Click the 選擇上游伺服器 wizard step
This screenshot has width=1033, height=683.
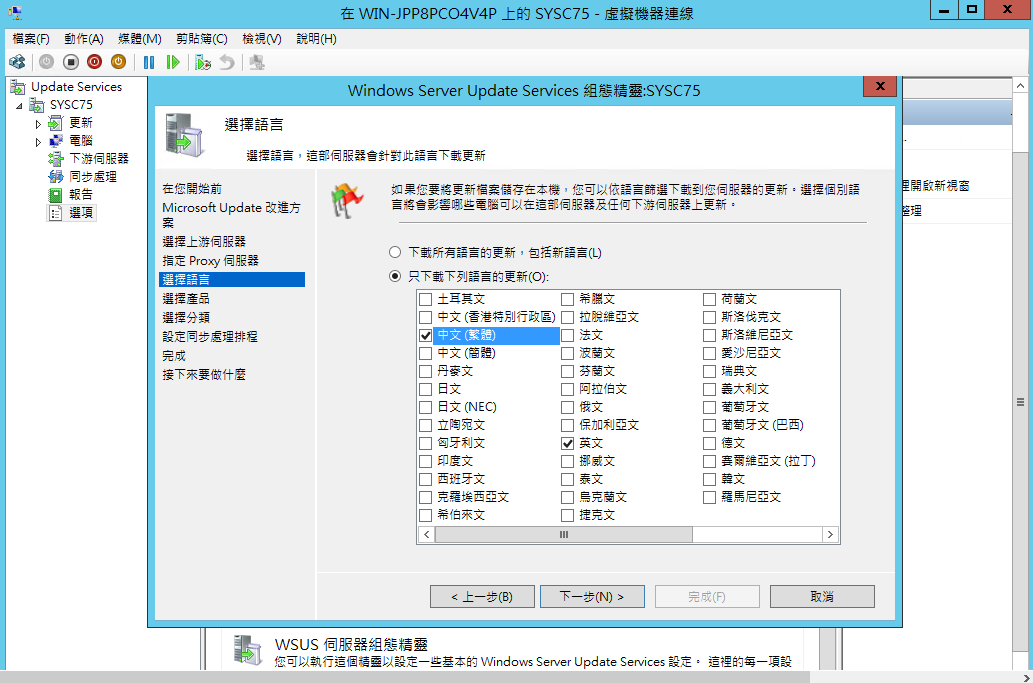click(x=204, y=242)
